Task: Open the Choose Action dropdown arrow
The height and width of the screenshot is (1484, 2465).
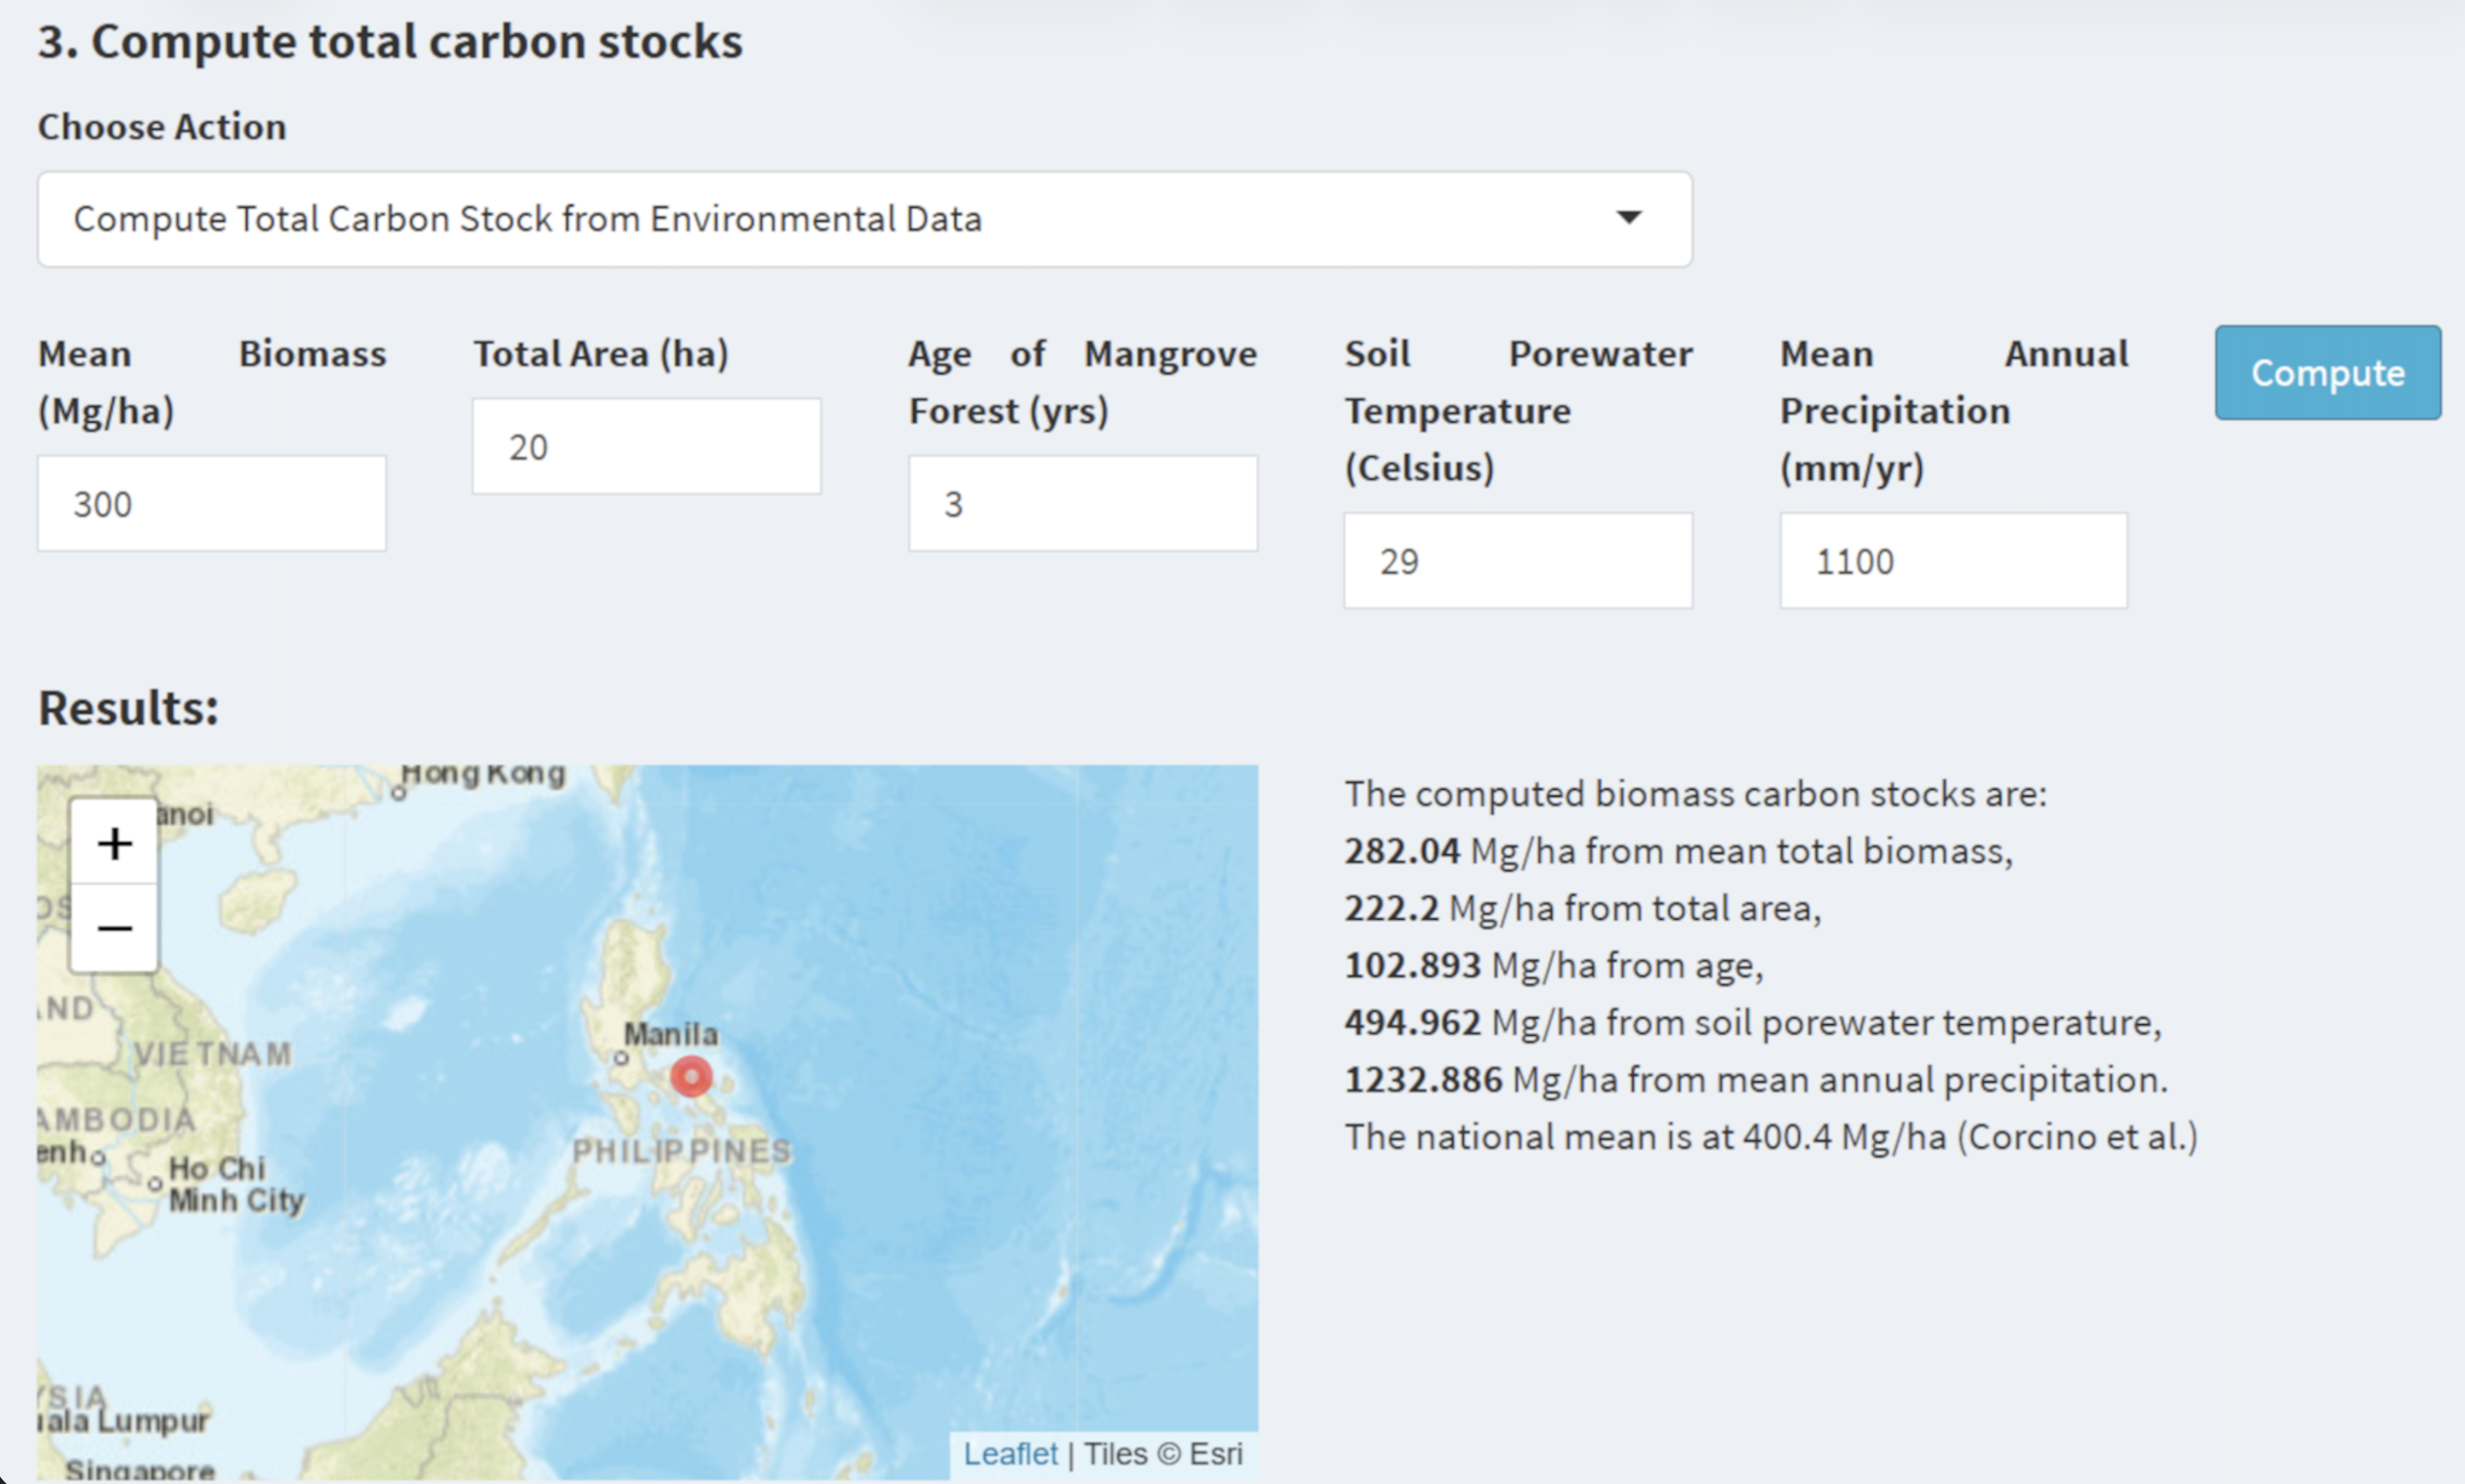Action: 1628,218
